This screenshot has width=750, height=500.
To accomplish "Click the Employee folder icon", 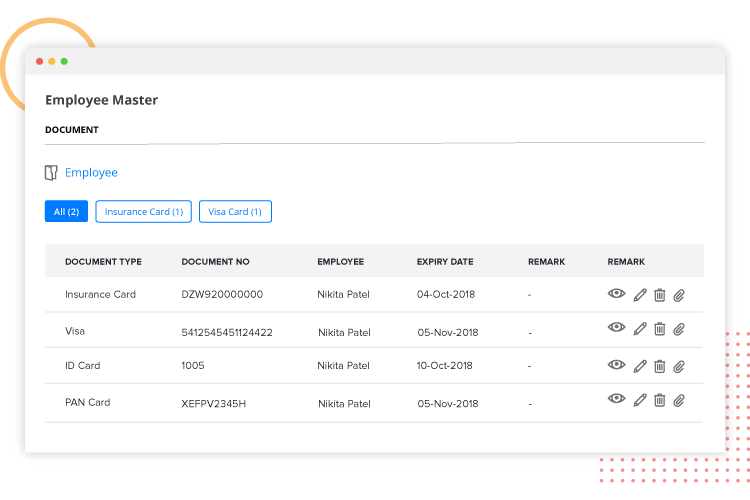I will click(51, 173).
